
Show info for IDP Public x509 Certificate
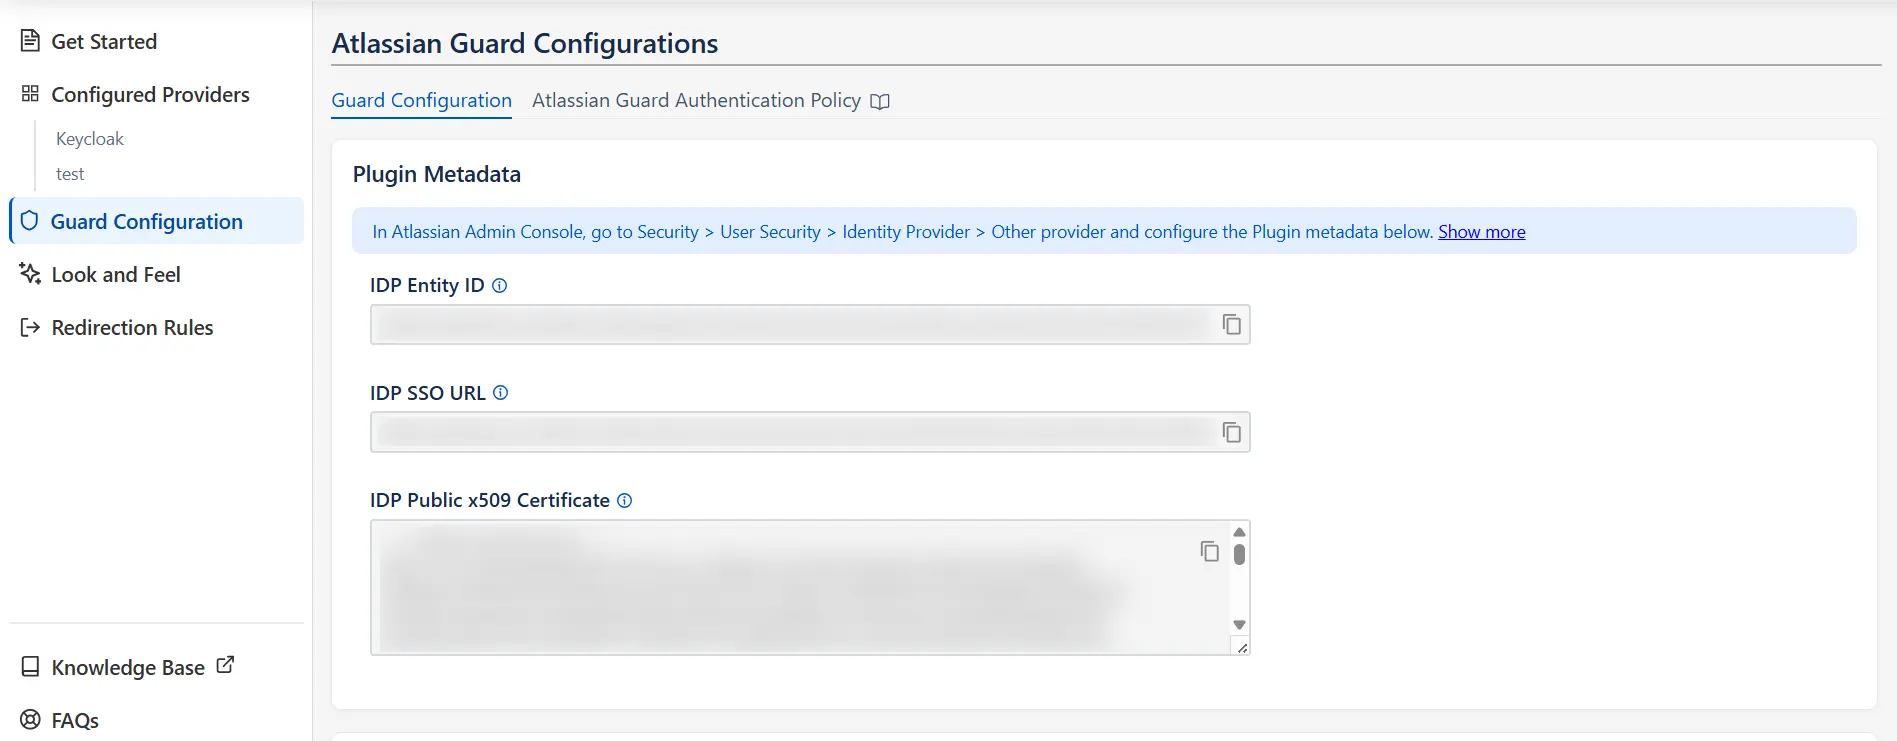coord(625,501)
